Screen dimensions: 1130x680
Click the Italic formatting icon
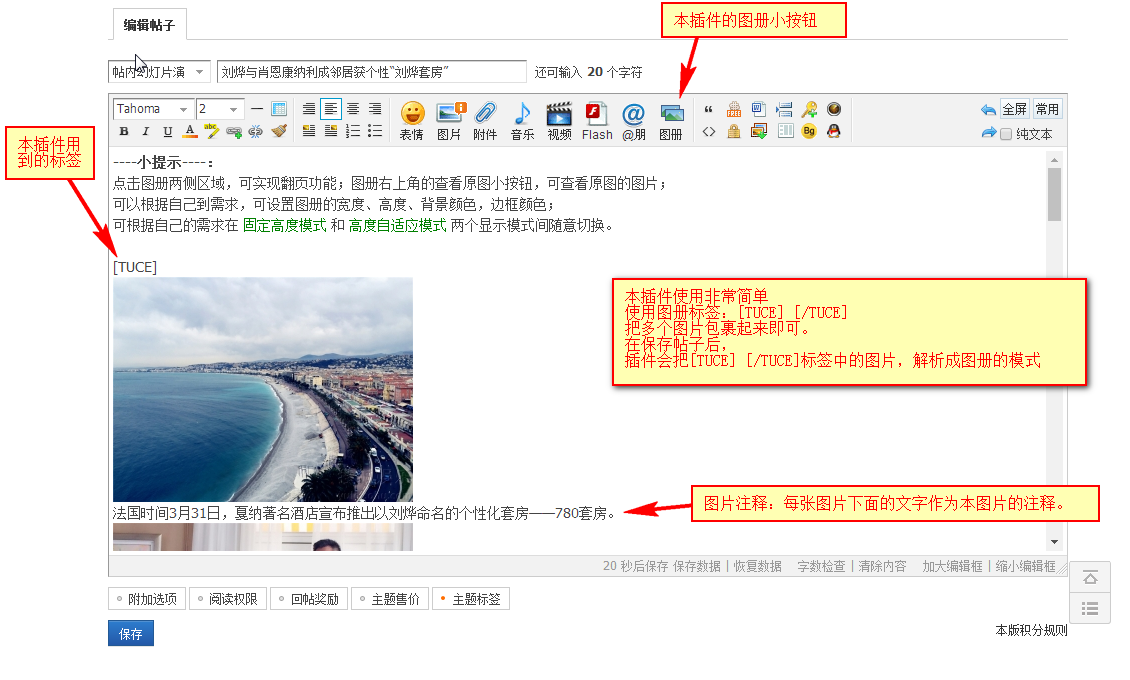point(146,131)
